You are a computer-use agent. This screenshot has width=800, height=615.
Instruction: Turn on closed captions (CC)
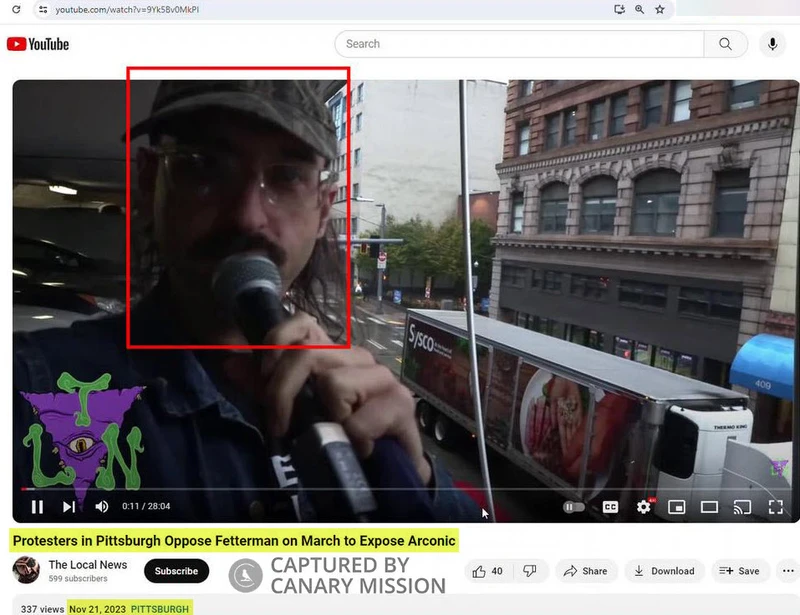610,507
